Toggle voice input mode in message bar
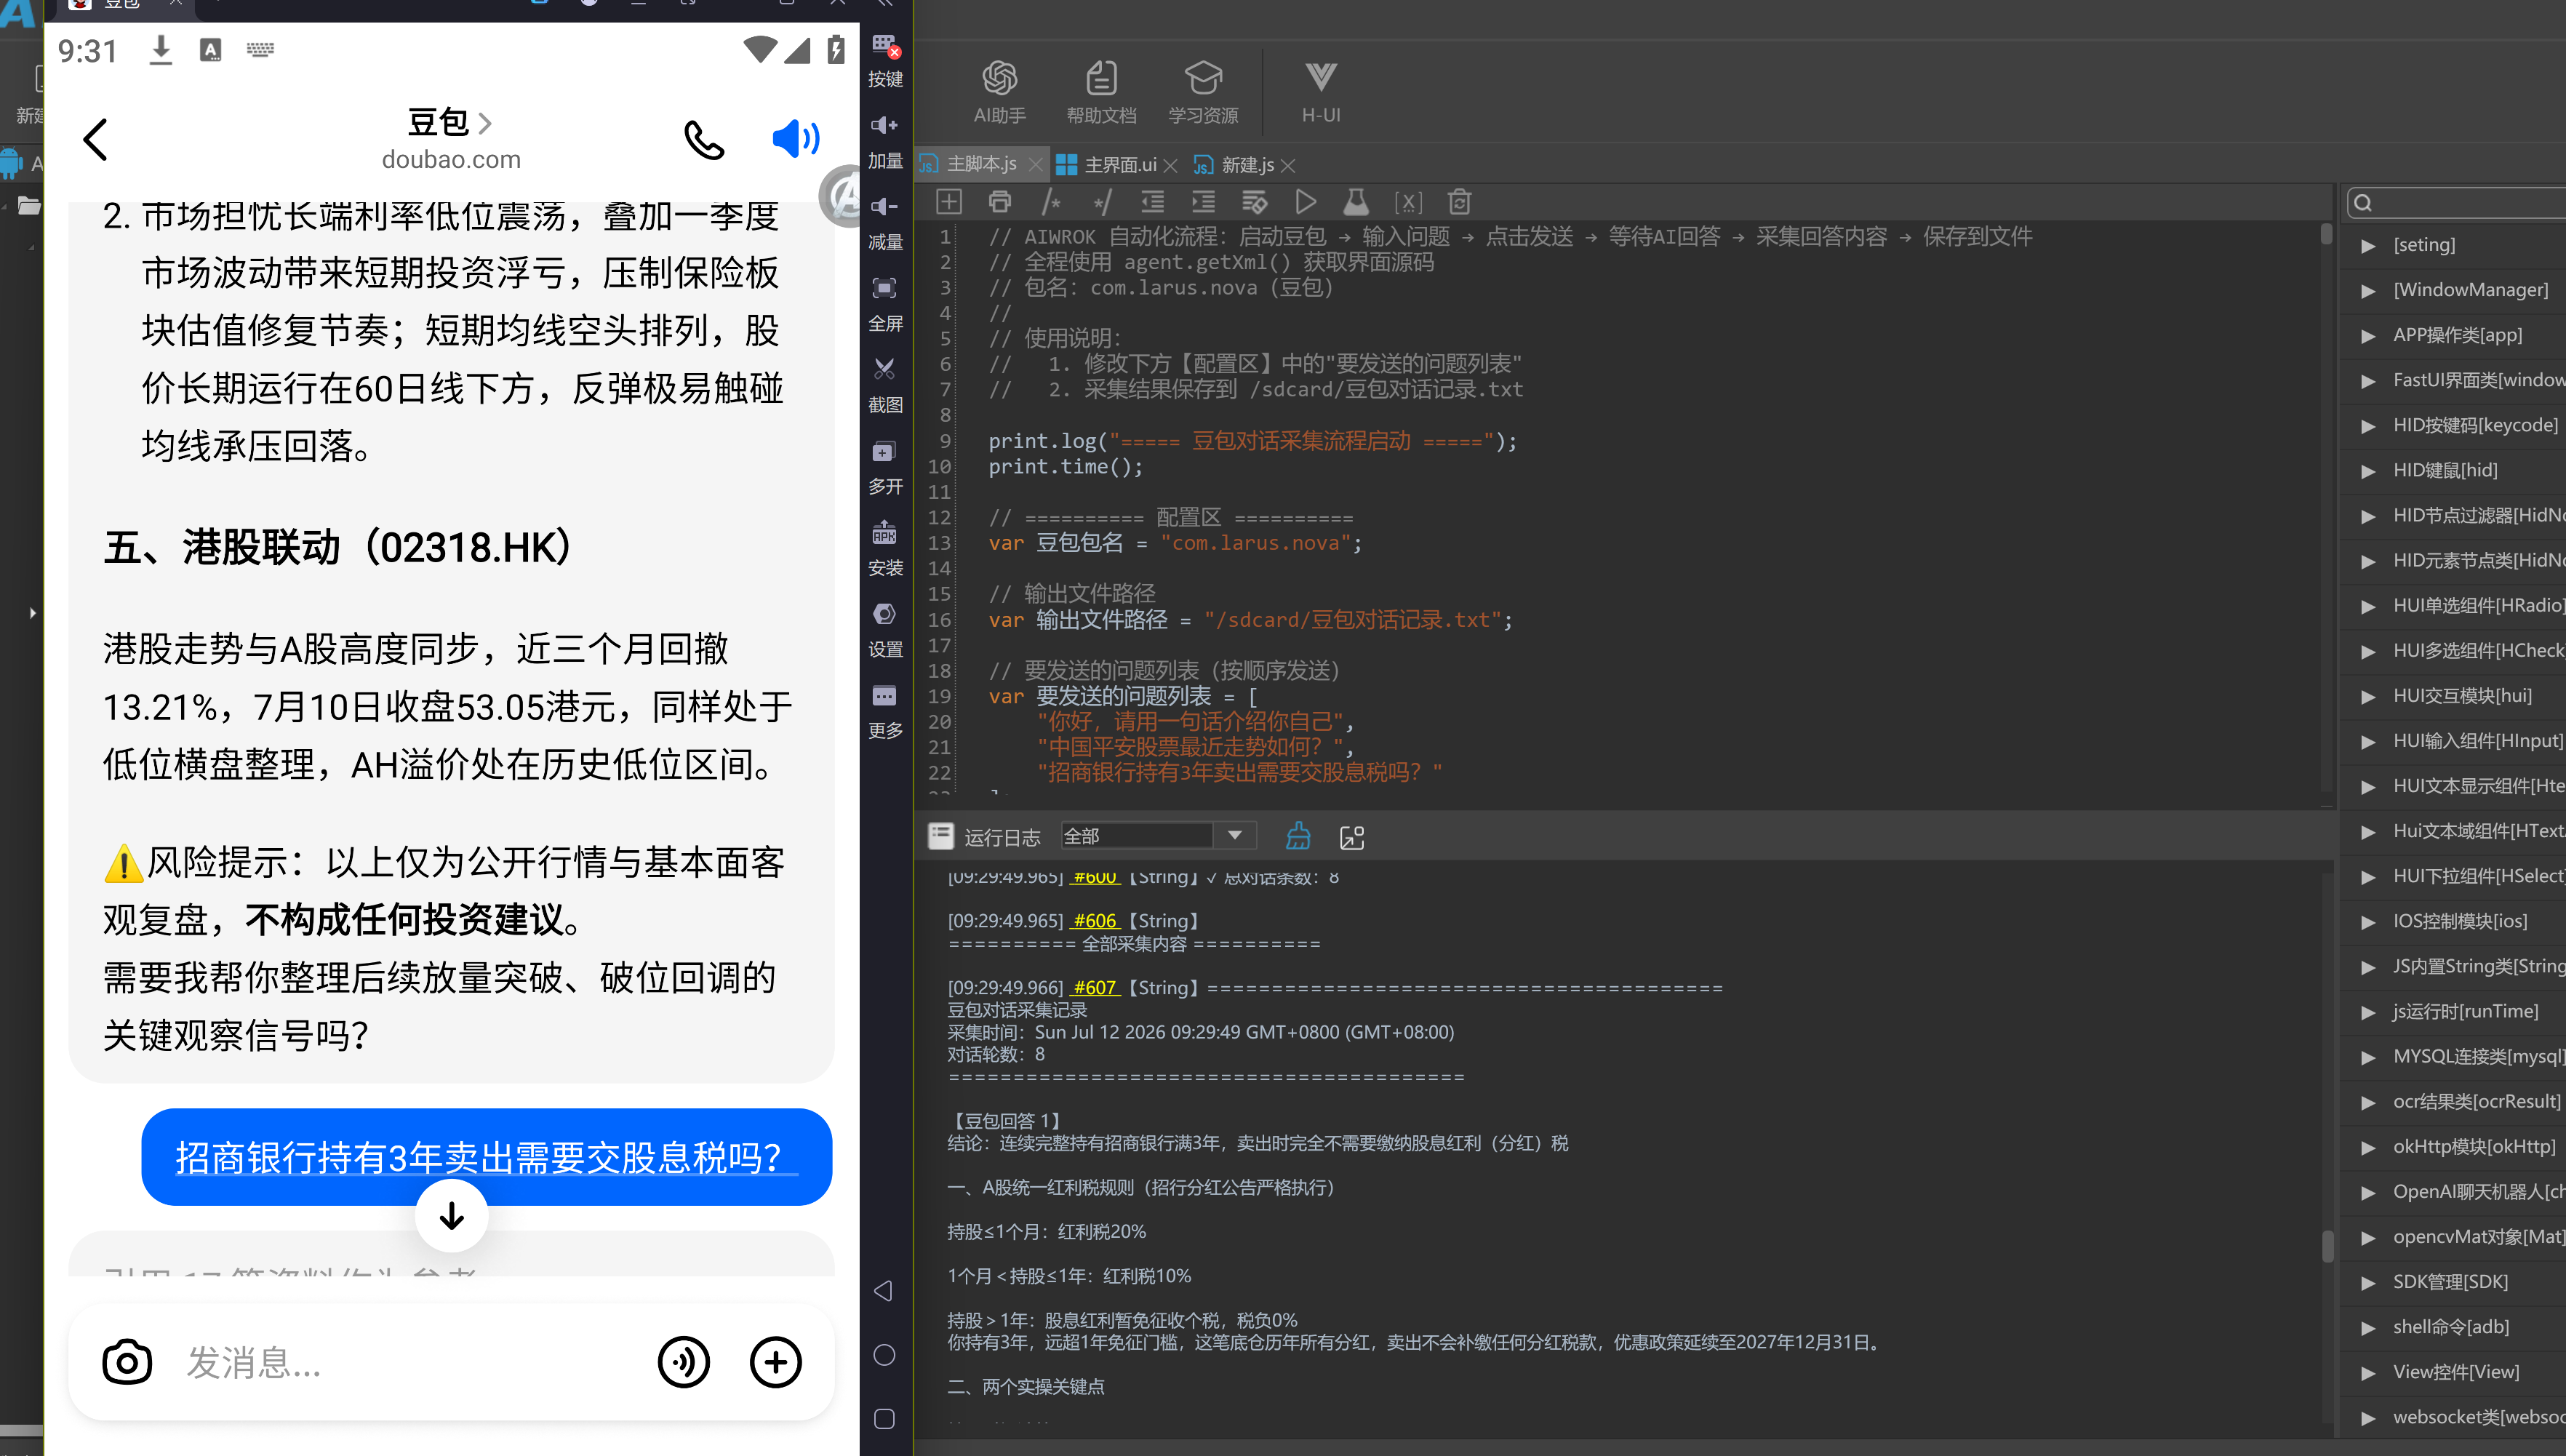 [684, 1362]
